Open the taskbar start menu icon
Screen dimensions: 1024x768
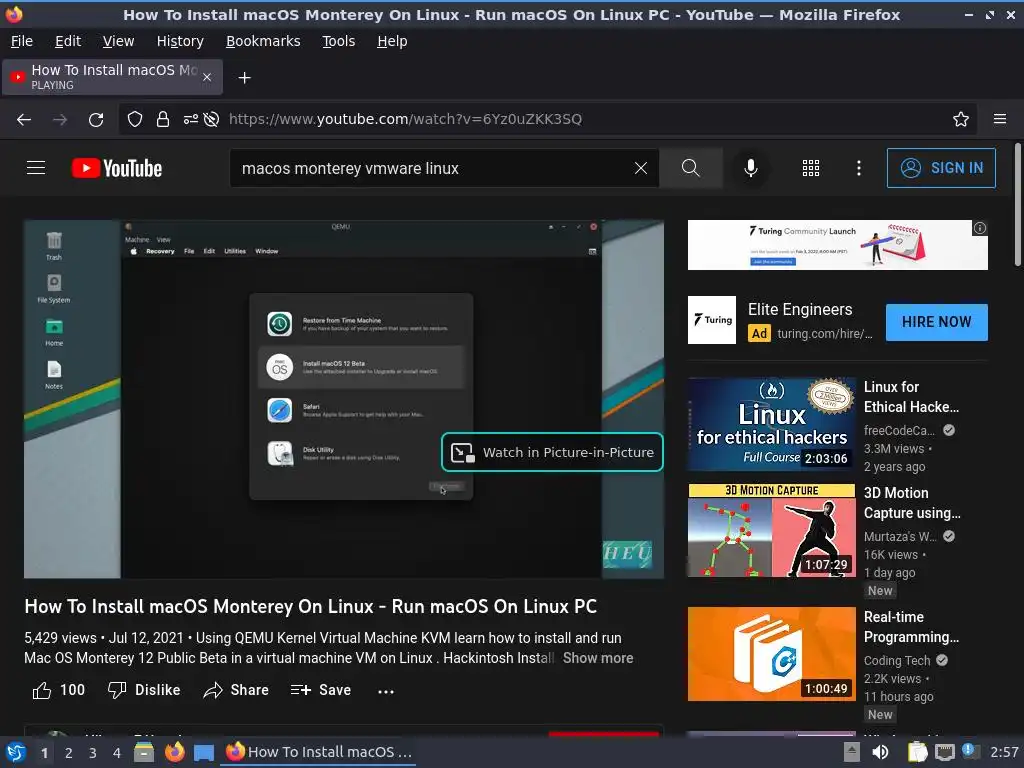16,752
